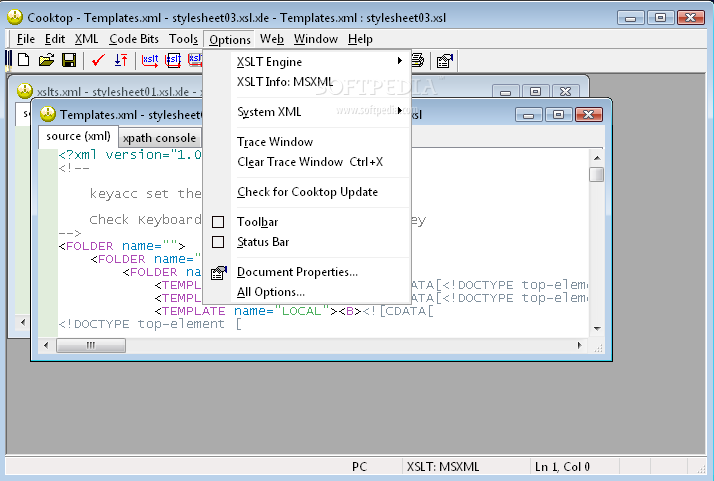Close the Templates.xml child window
This screenshot has height=481, width=714.
[589, 115]
